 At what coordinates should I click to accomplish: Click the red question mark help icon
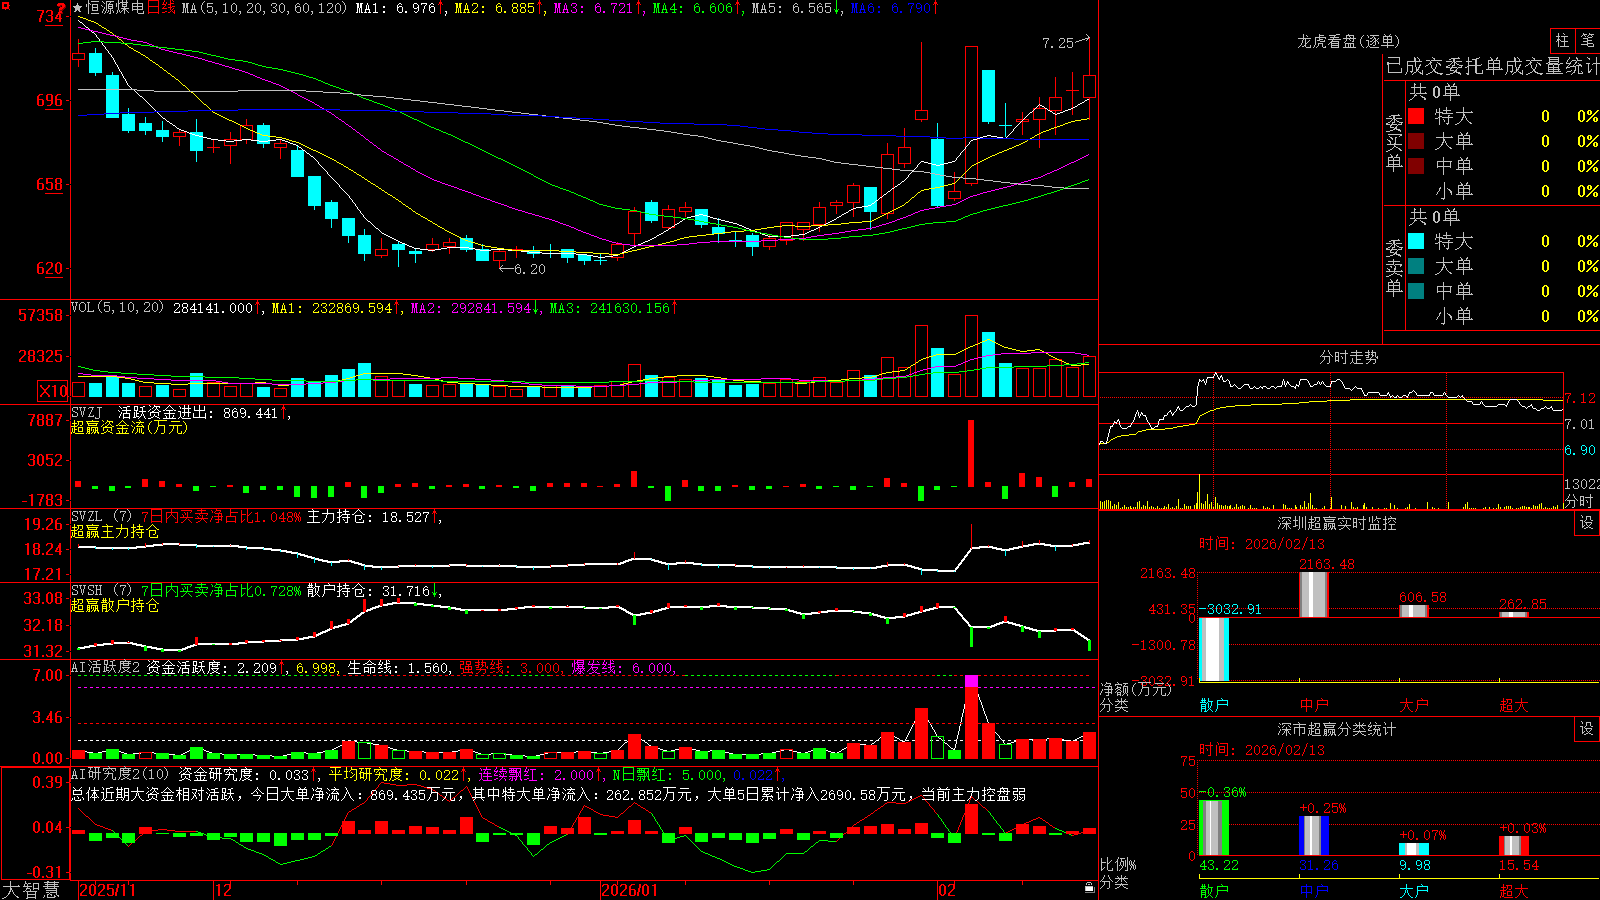61,8
